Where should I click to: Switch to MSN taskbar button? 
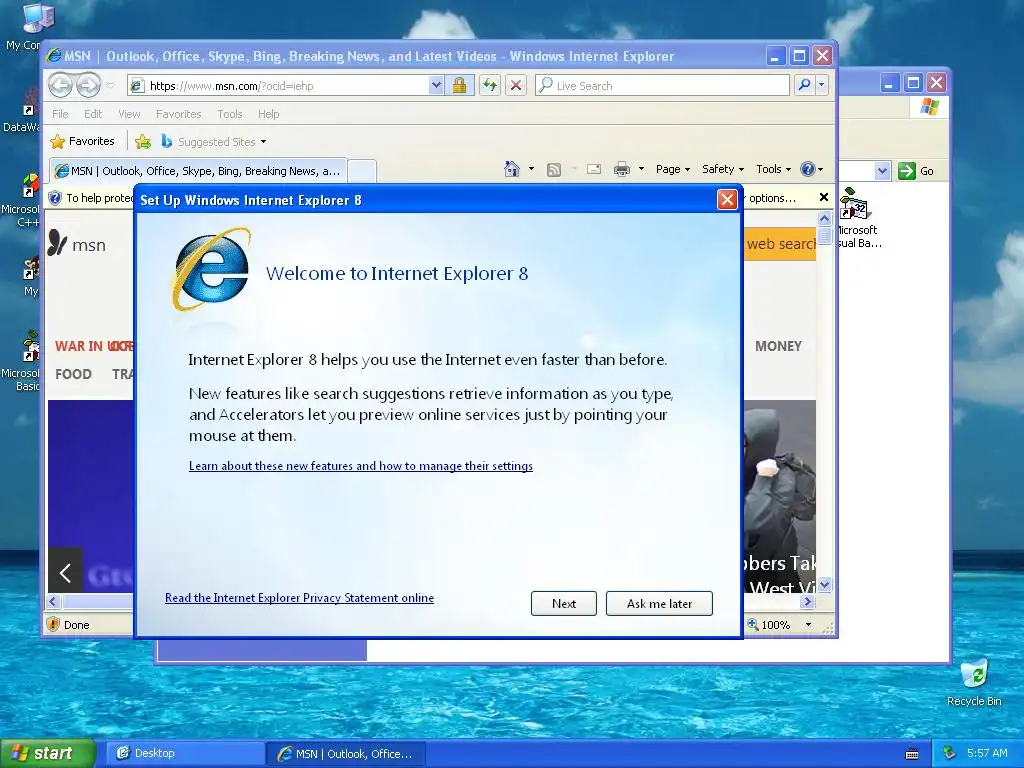346,753
